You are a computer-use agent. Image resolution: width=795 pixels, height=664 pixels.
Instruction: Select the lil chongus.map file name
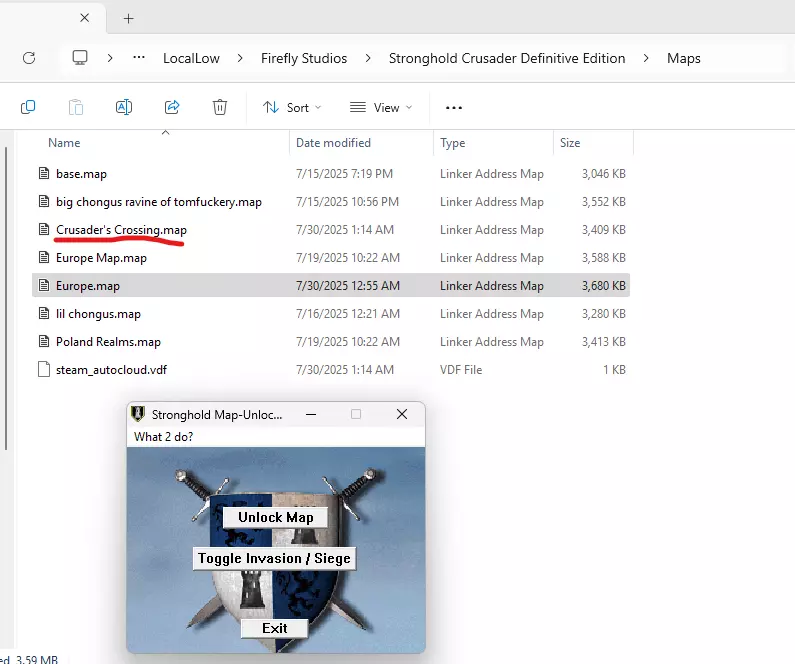pyautogui.click(x=98, y=314)
